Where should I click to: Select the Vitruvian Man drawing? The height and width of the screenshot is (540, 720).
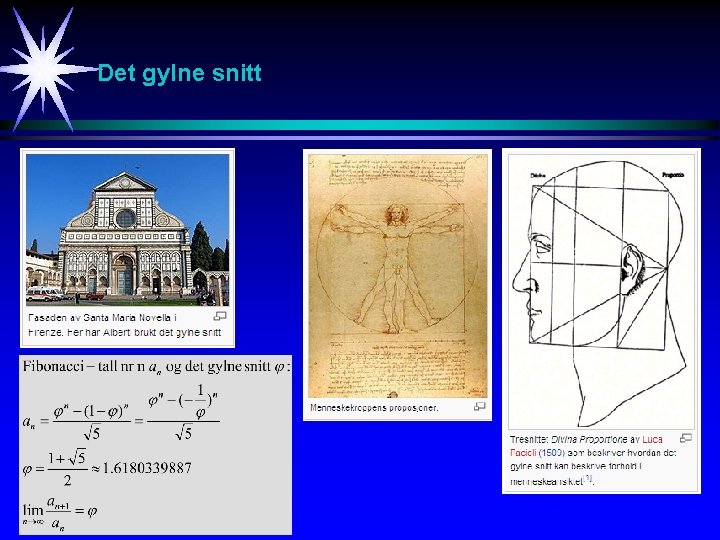[x=397, y=276]
